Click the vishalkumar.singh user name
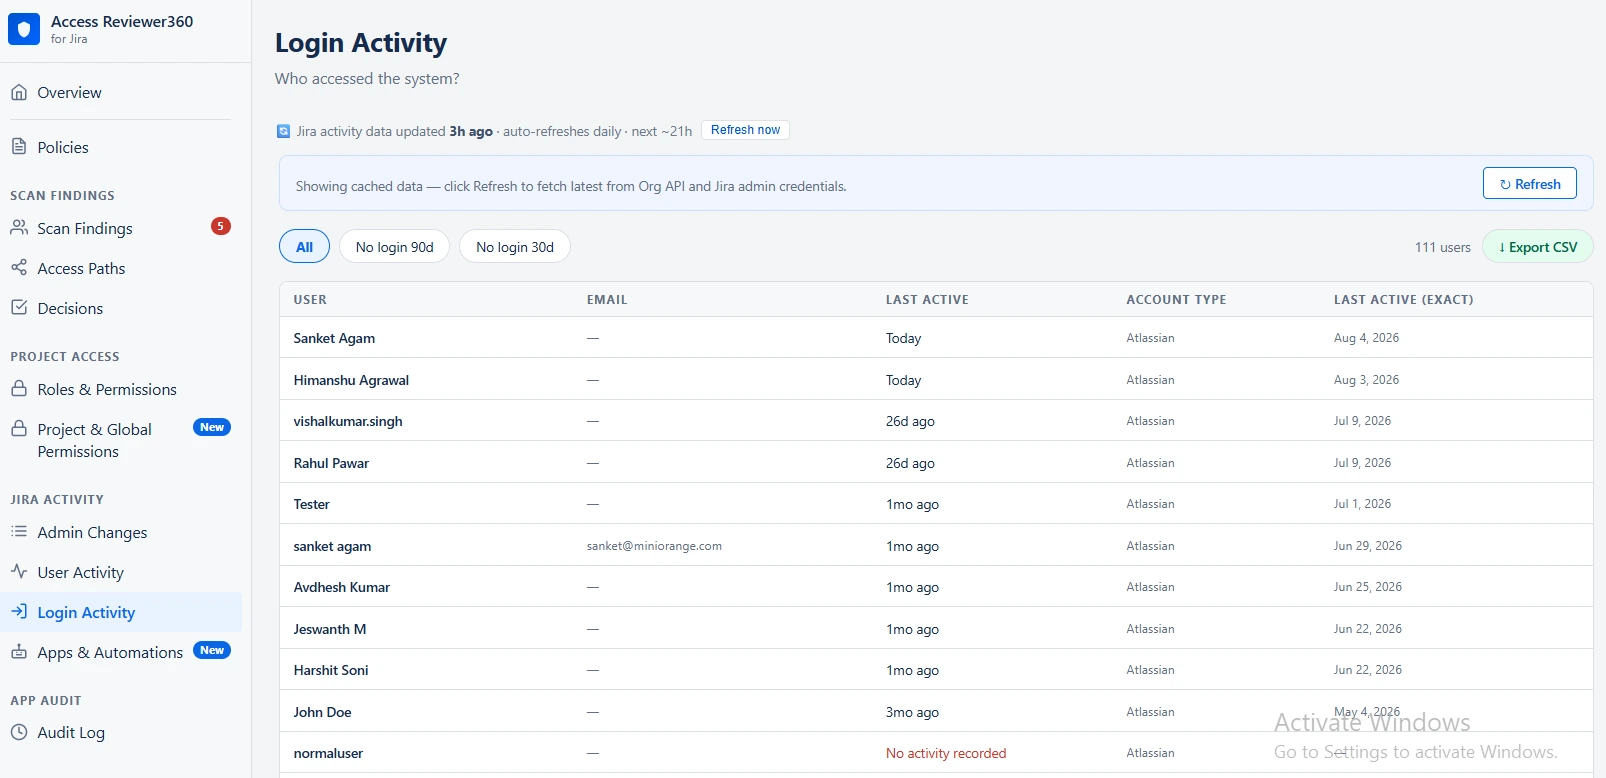 [348, 421]
